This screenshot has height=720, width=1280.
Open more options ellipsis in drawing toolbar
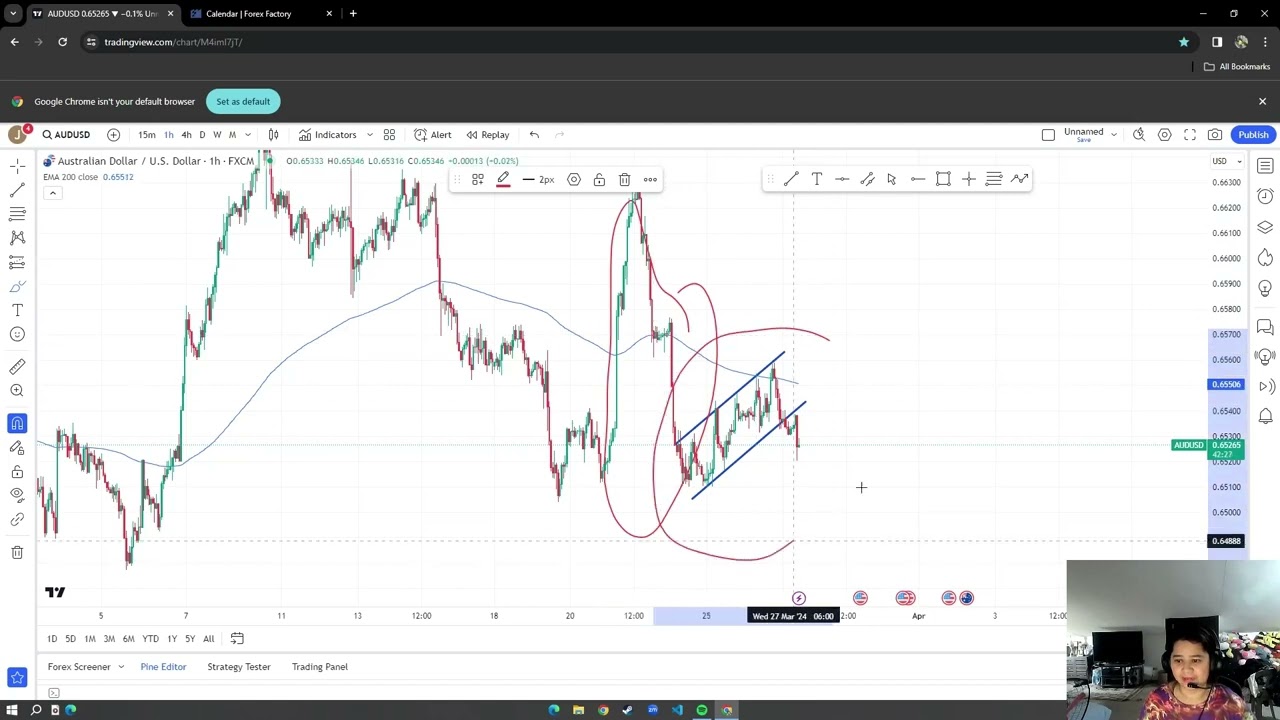coord(650,180)
